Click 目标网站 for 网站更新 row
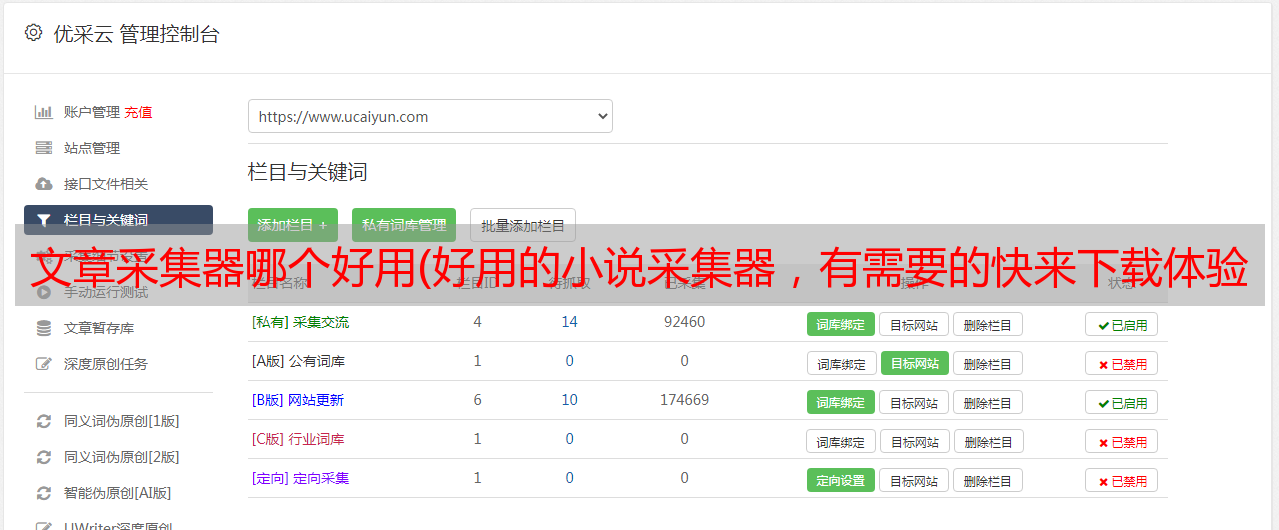Image resolution: width=1279 pixels, height=530 pixels. [x=914, y=402]
